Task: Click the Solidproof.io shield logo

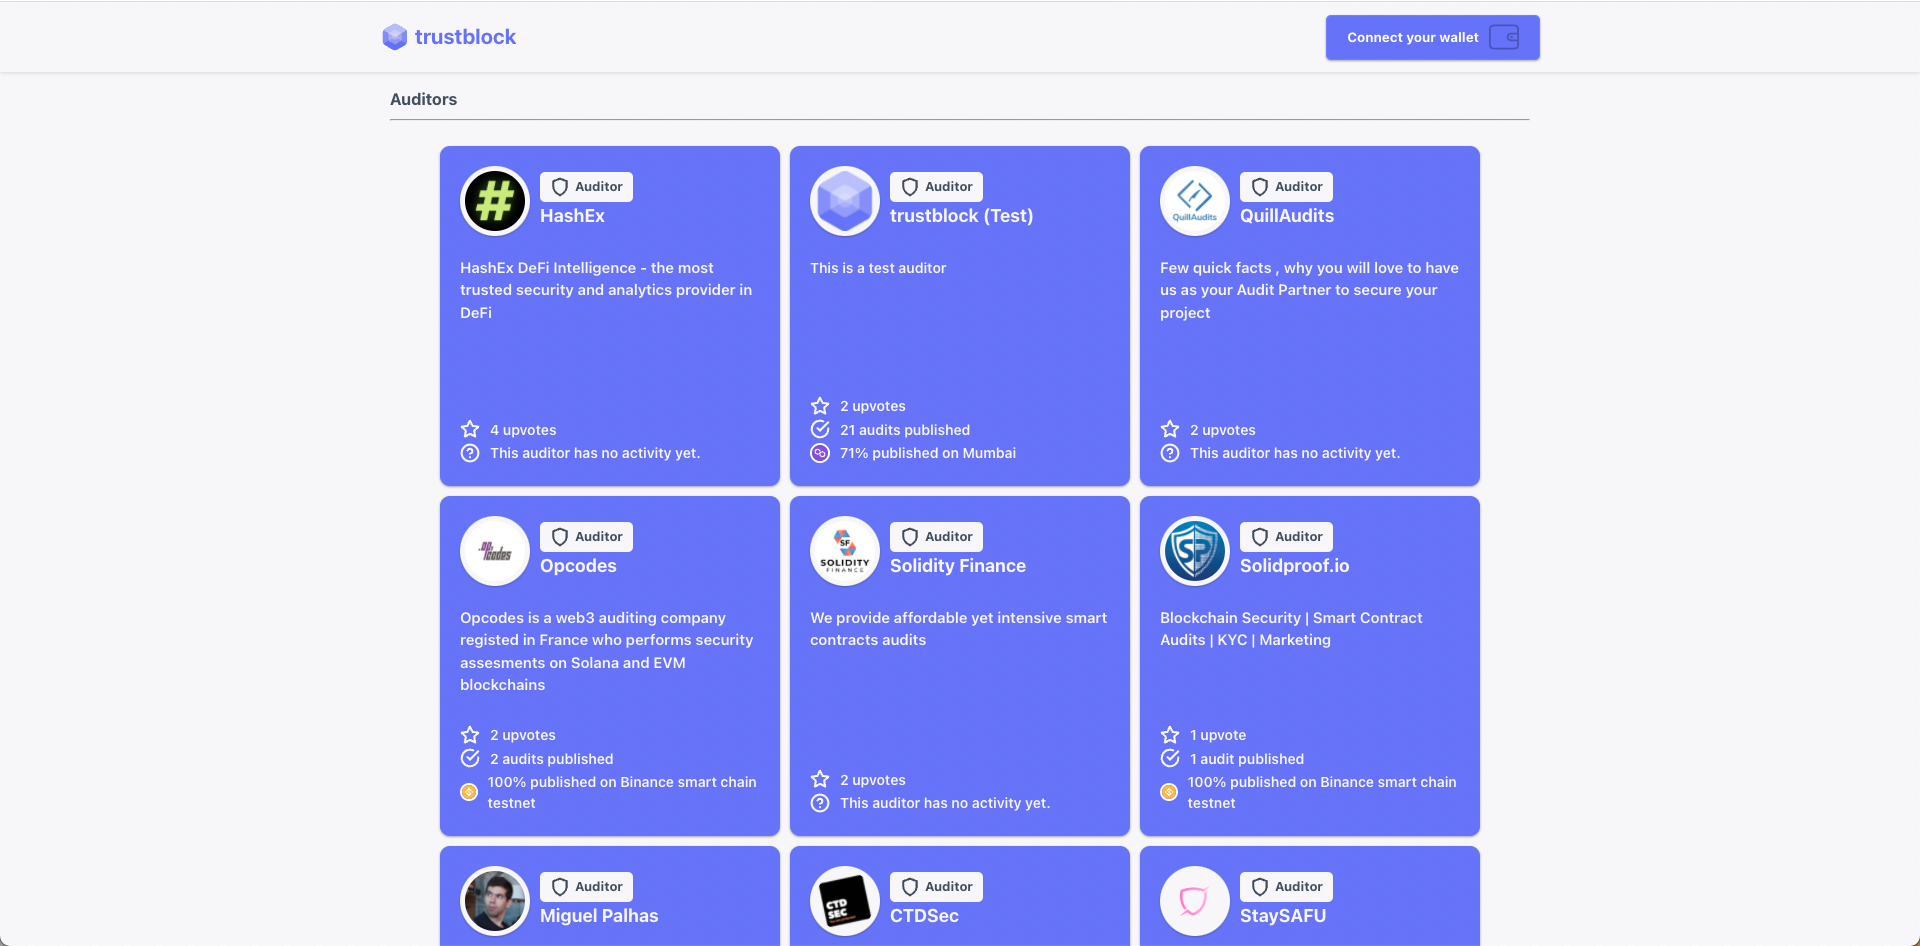Action: [1195, 551]
